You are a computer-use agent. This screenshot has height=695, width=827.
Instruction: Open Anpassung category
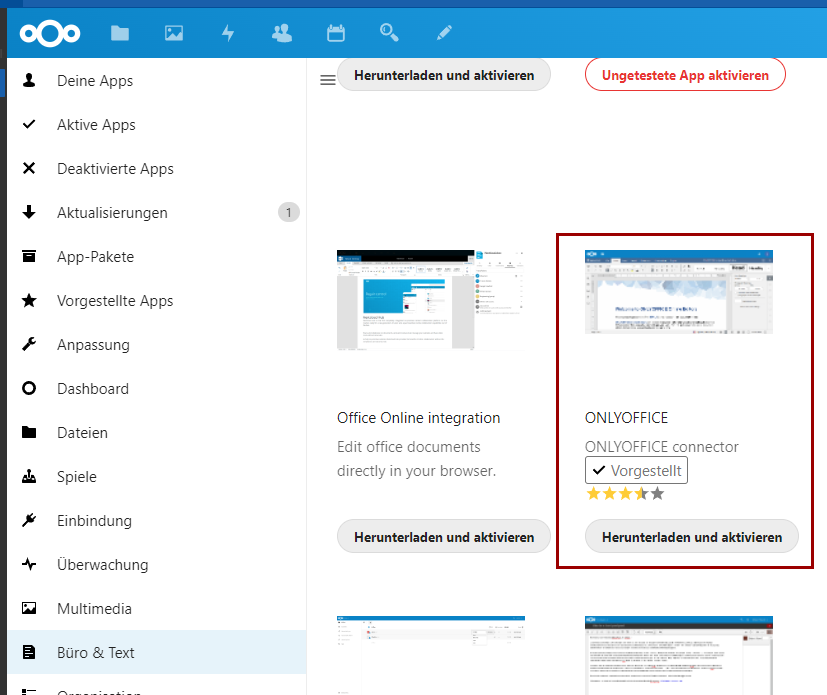pyautogui.click(x=157, y=344)
